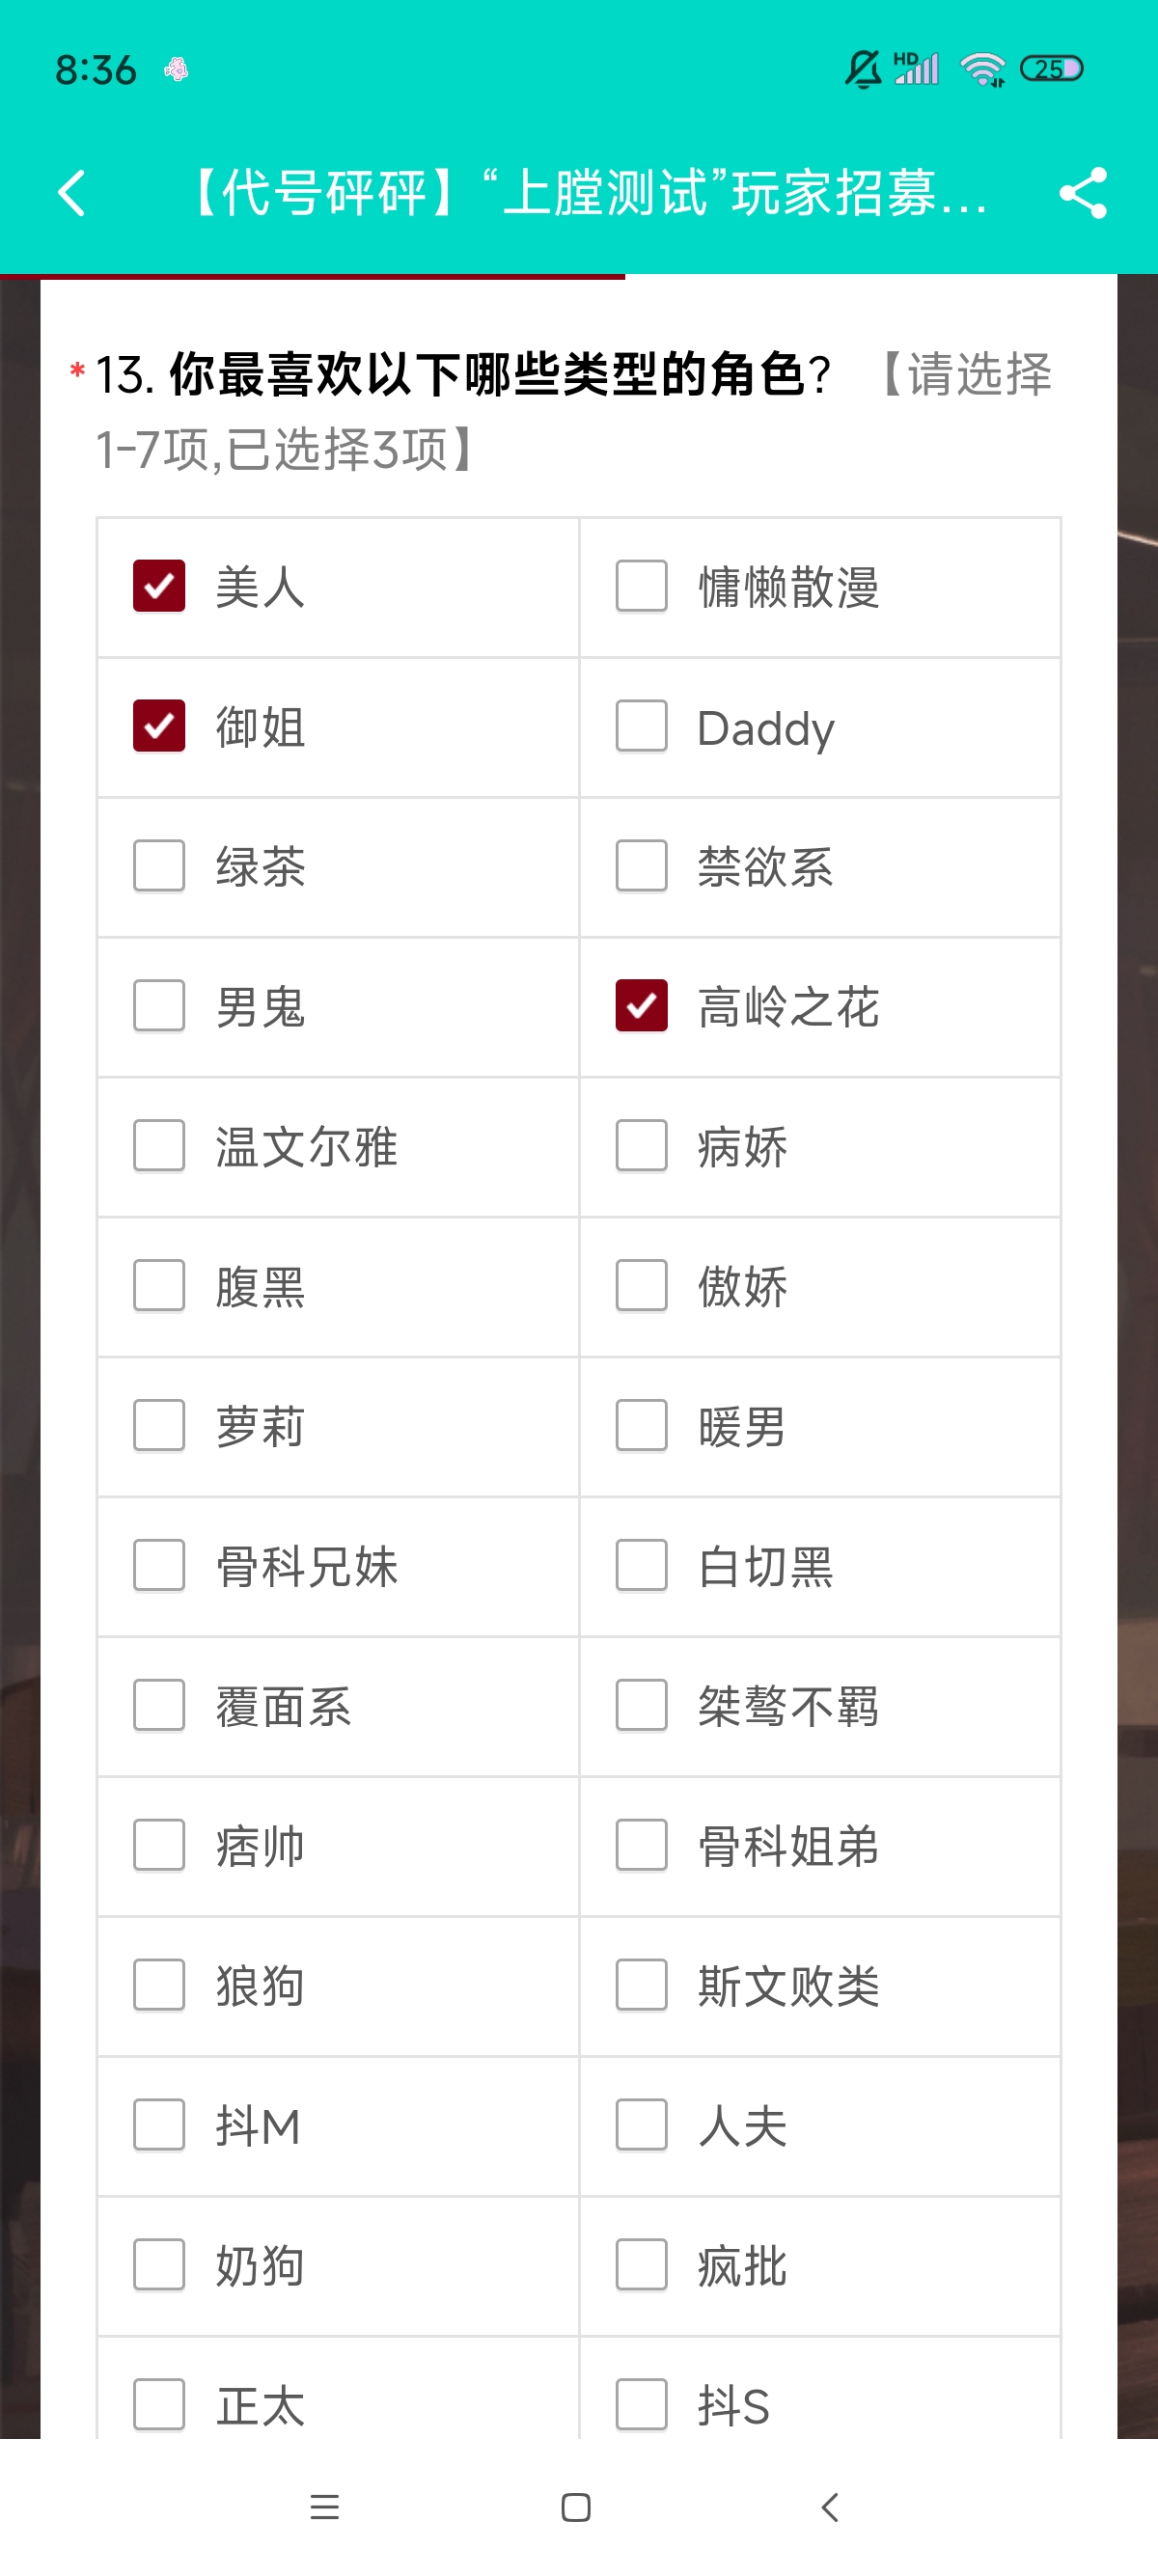Tap the battery indicator in status bar
Viewport: 1158px width, 2576px height.
point(1051,69)
